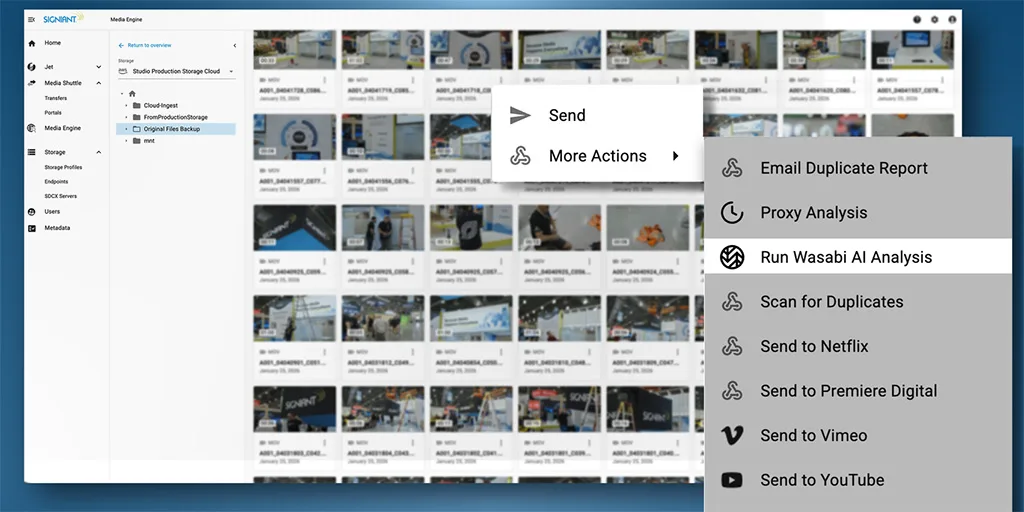Image resolution: width=1024 pixels, height=512 pixels.
Task: Go to Storage Profiles in sidebar
Action: pyautogui.click(x=63, y=167)
